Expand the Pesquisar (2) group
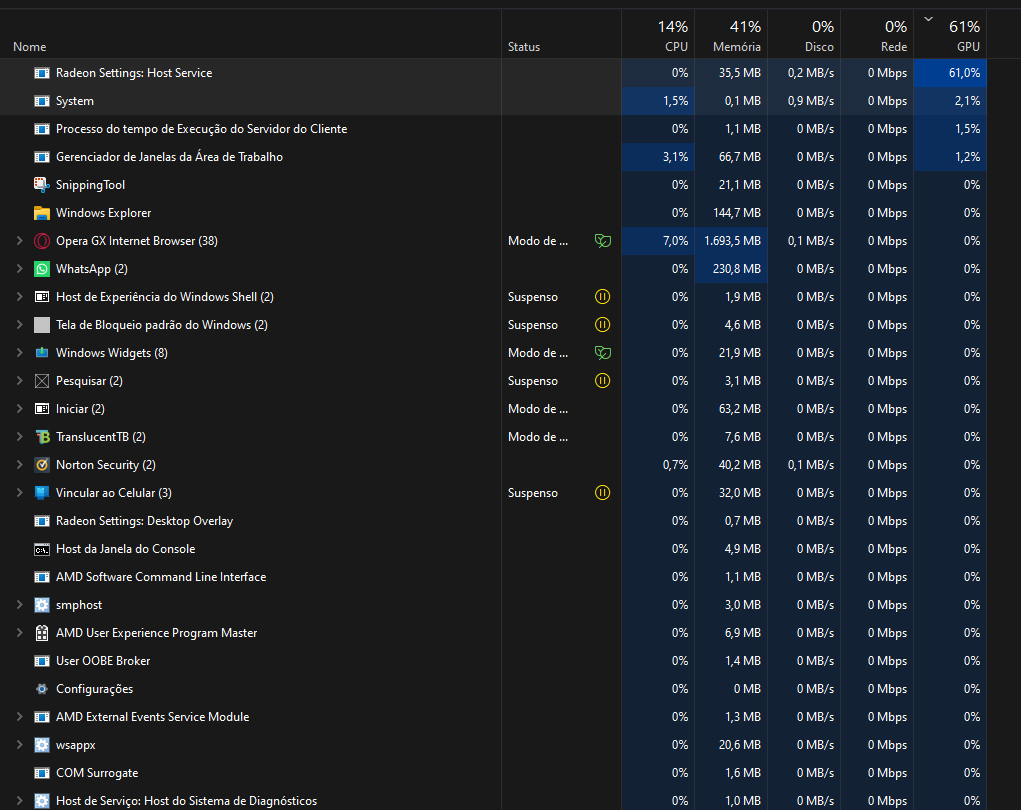This screenshot has width=1021, height=810. coord(20,381)
